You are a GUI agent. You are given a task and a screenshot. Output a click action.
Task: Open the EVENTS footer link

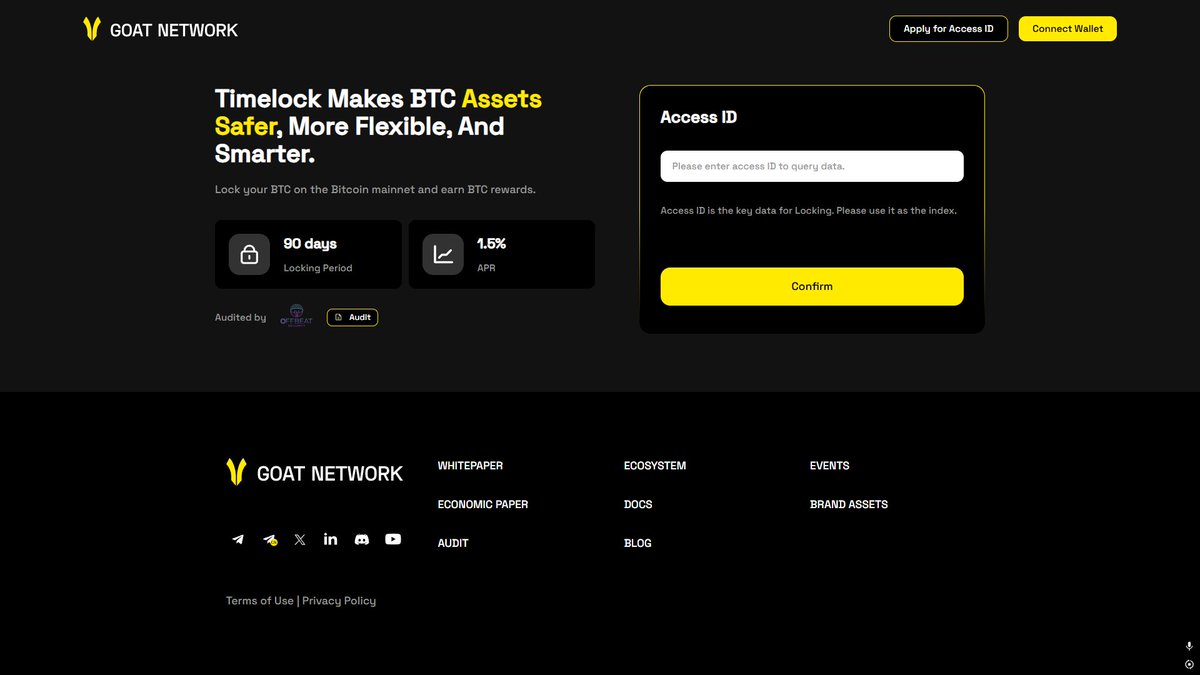(829, 466)
